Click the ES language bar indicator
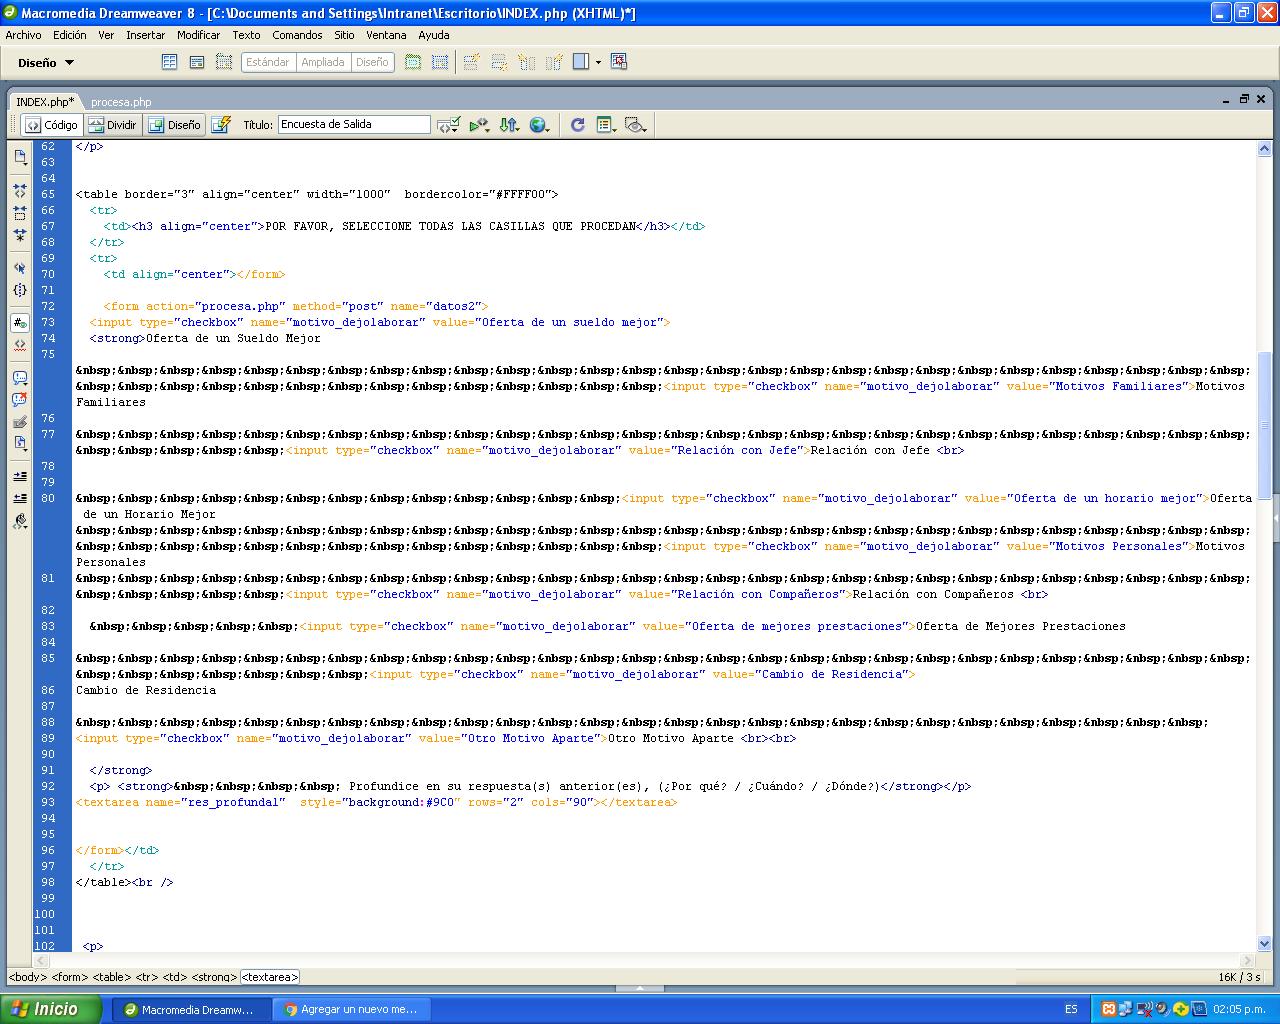Screen dimensions: 1280x1024 [x=1071, y=1009]
